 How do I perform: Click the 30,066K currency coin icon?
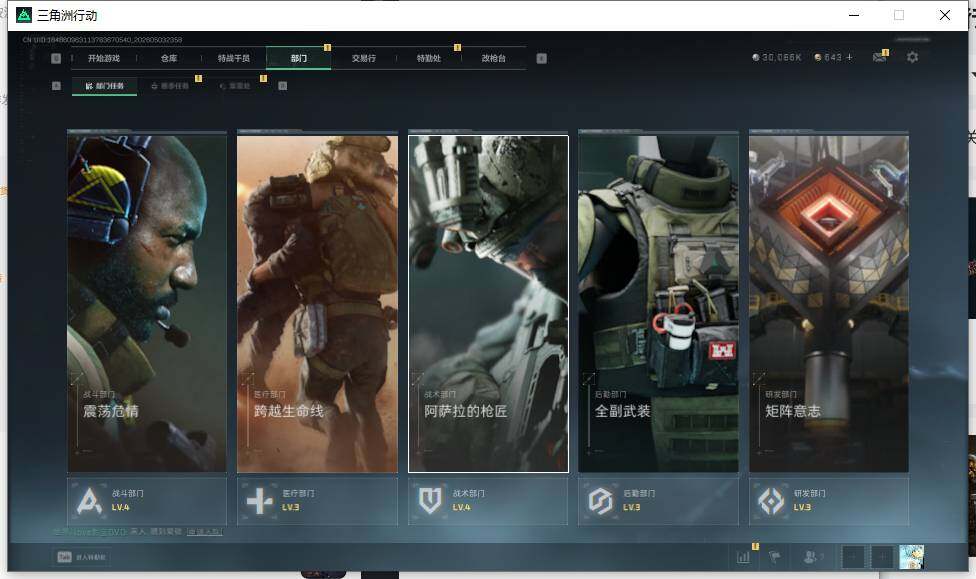pyautogui.click(x=756, y=57)
